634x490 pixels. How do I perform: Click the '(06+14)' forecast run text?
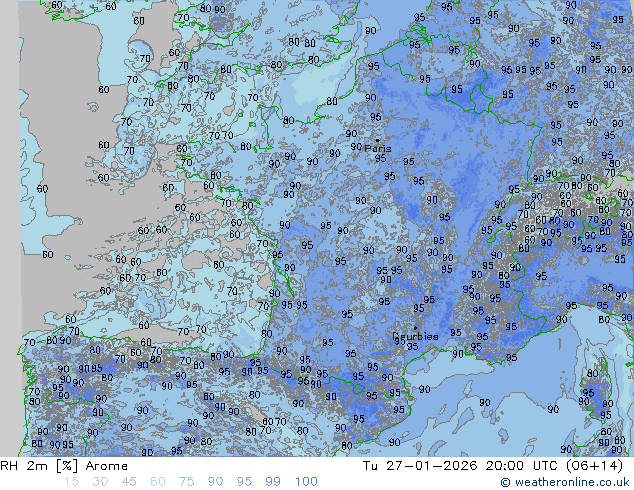594,466
